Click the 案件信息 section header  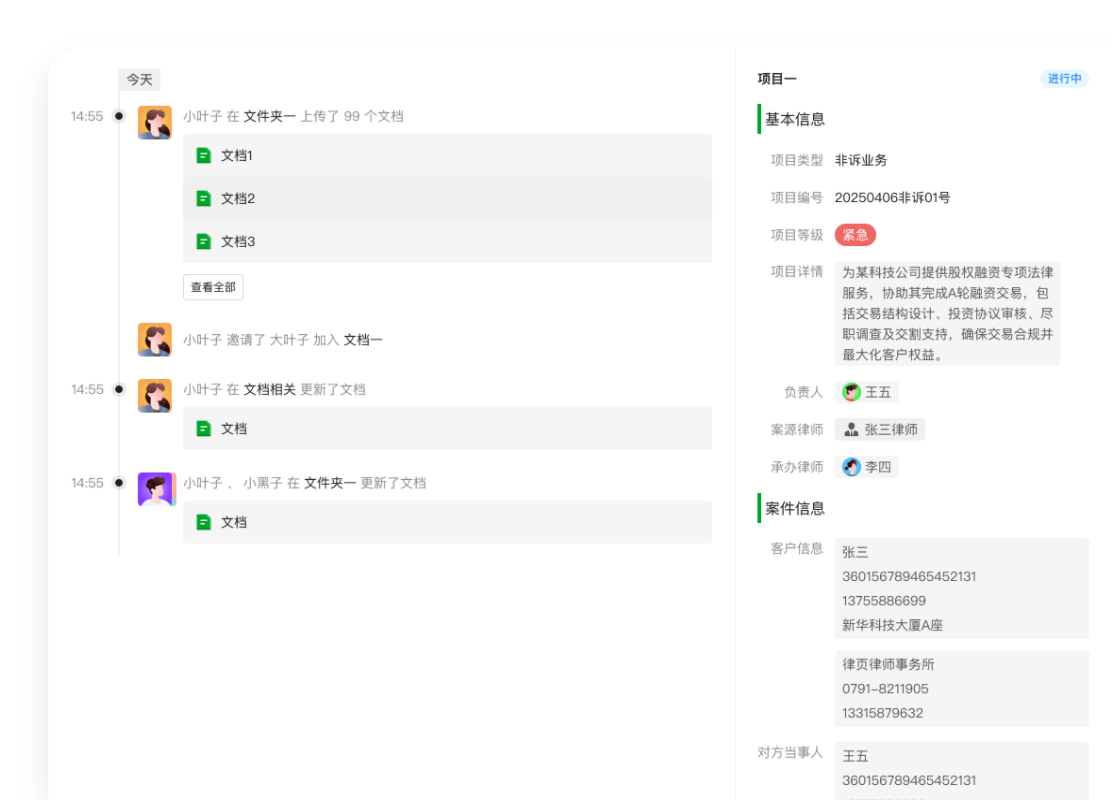click(794, 509)
